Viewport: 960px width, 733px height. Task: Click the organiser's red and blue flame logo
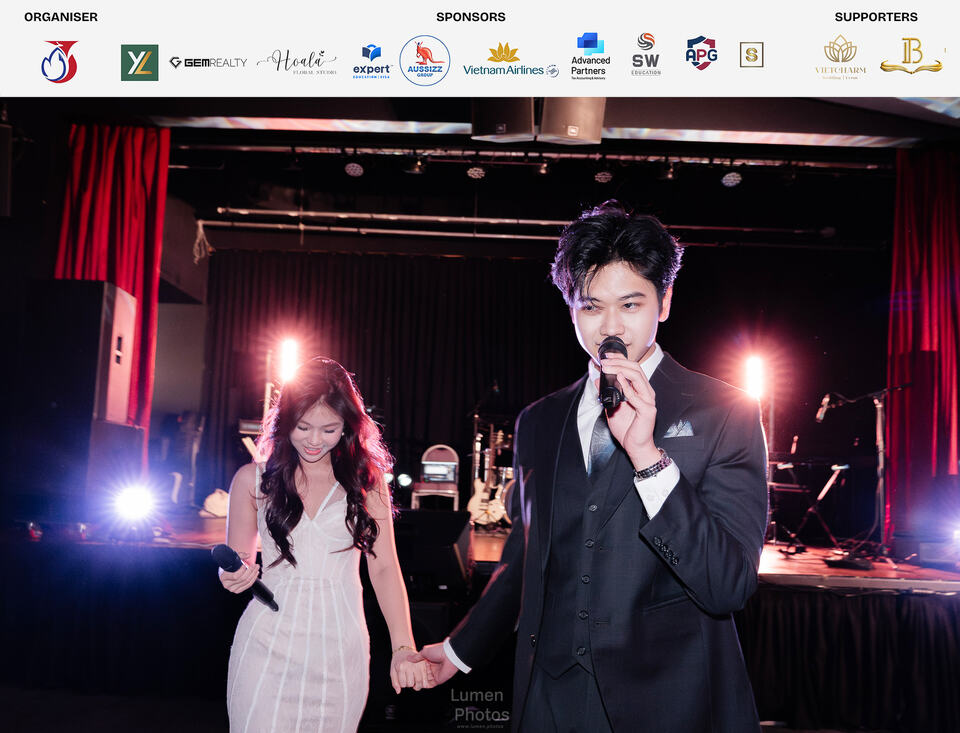[59, 61]
